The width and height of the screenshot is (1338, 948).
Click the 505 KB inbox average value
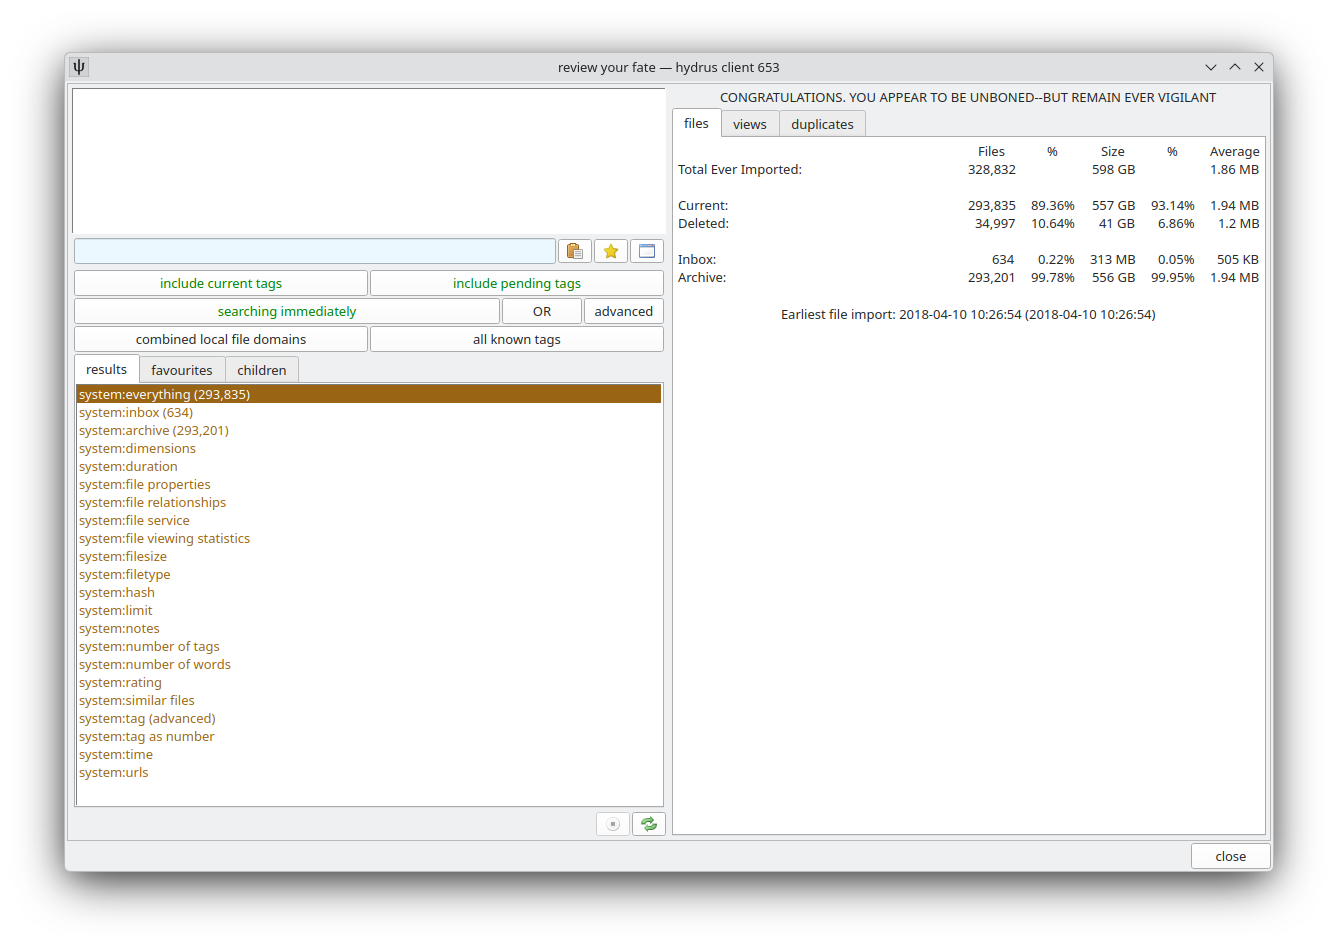[x=1238, y=259]
